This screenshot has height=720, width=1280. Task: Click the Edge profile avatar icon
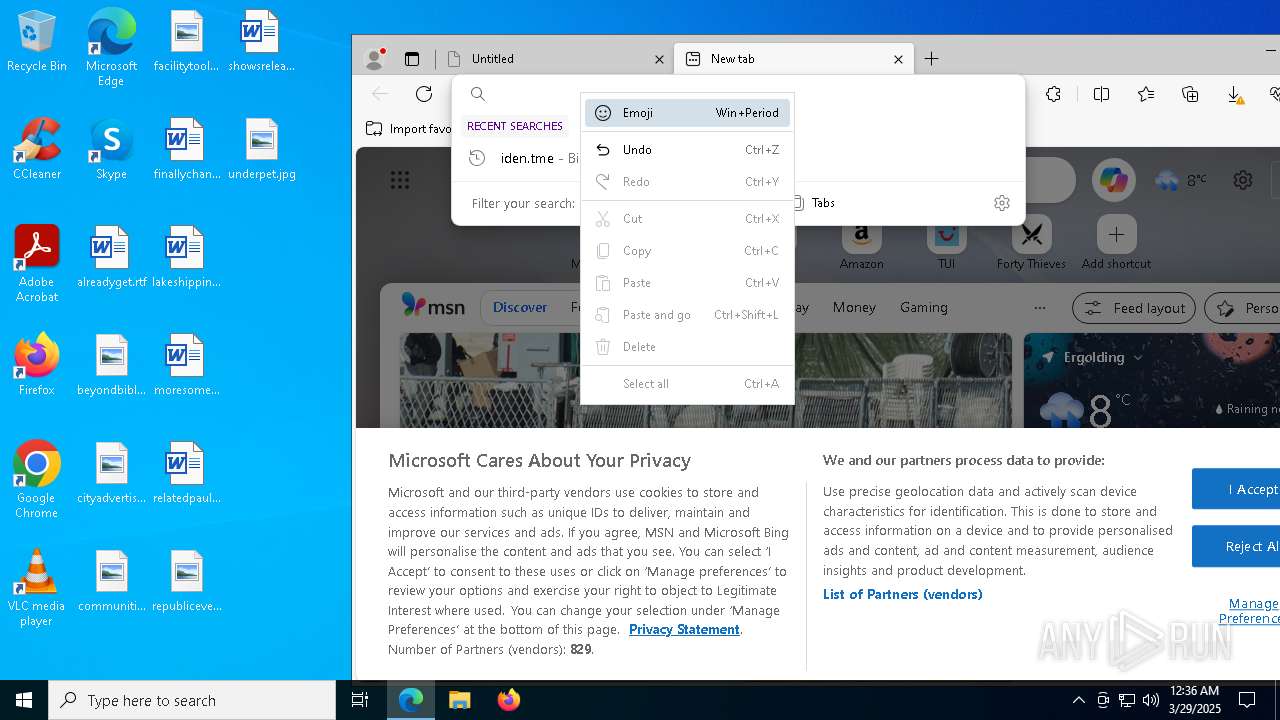(375, 59)
